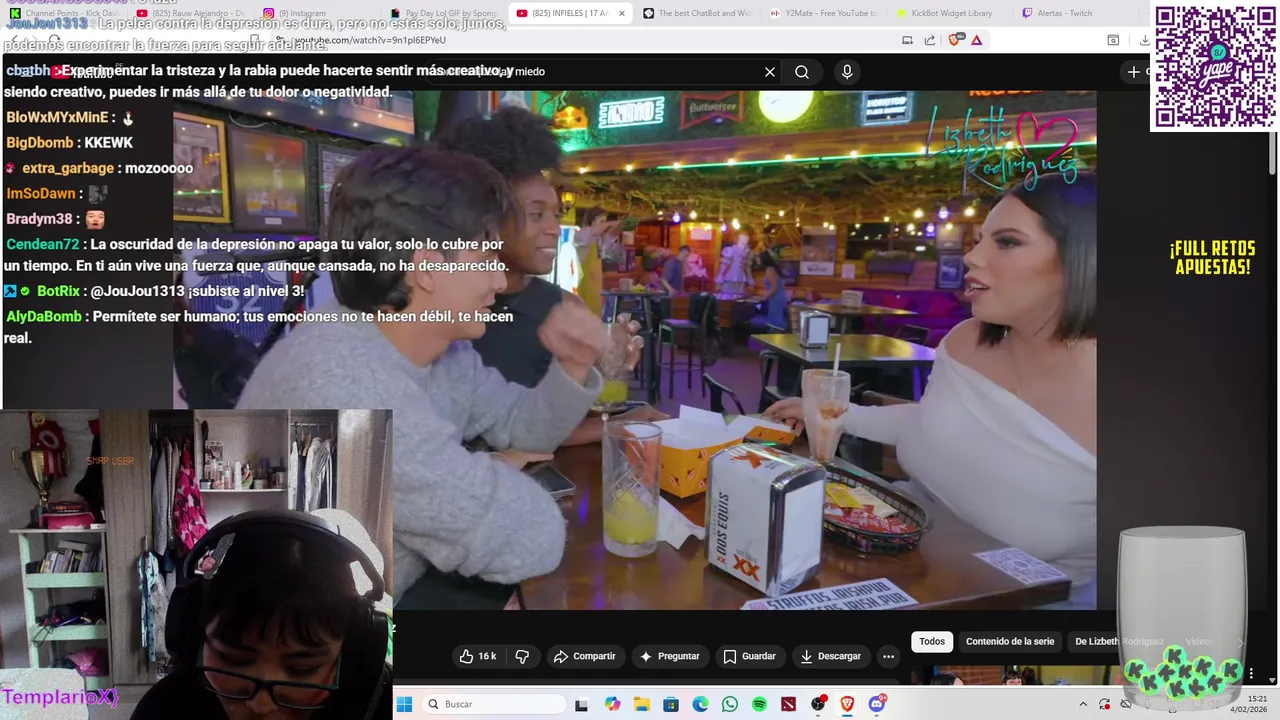The width and height of the screenshot is (1280, 720).
Task: Open Discord from the taskbar
Action: point(877,704)
